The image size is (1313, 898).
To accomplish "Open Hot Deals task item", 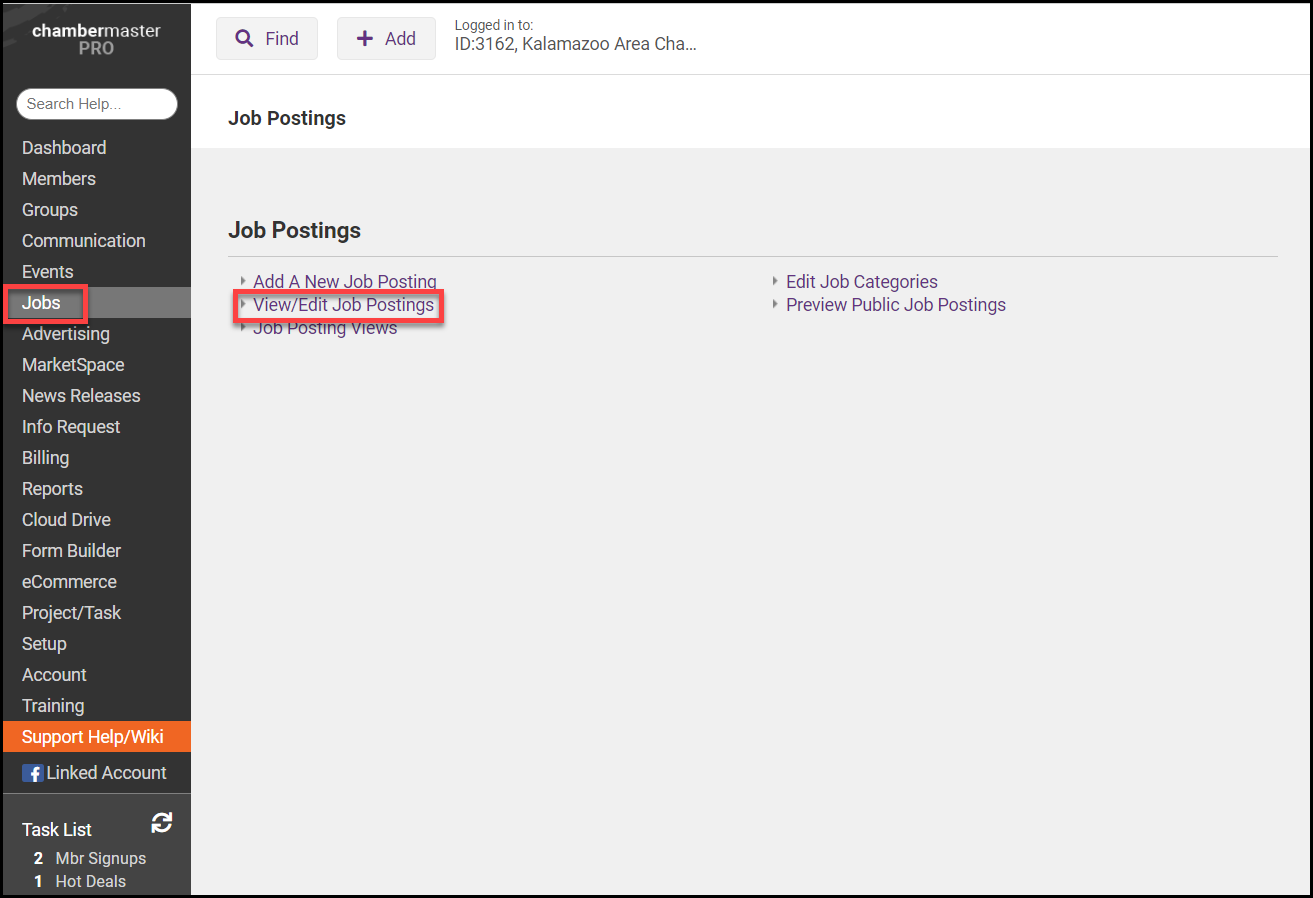I will (x=90, y=881).
